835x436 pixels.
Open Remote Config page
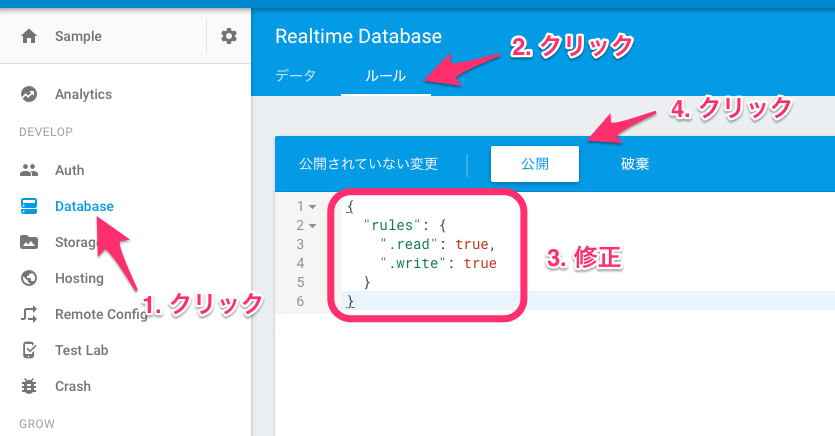pyautogui.click(x=102, y=314)
